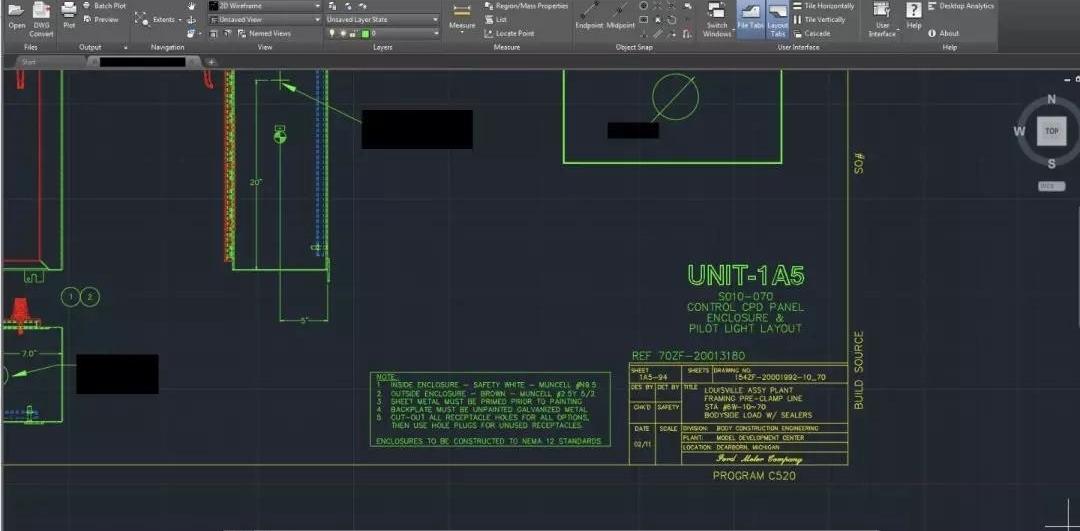Select the Measure tool
Screen dimensions: 1080x531
(x=462, y=14)
